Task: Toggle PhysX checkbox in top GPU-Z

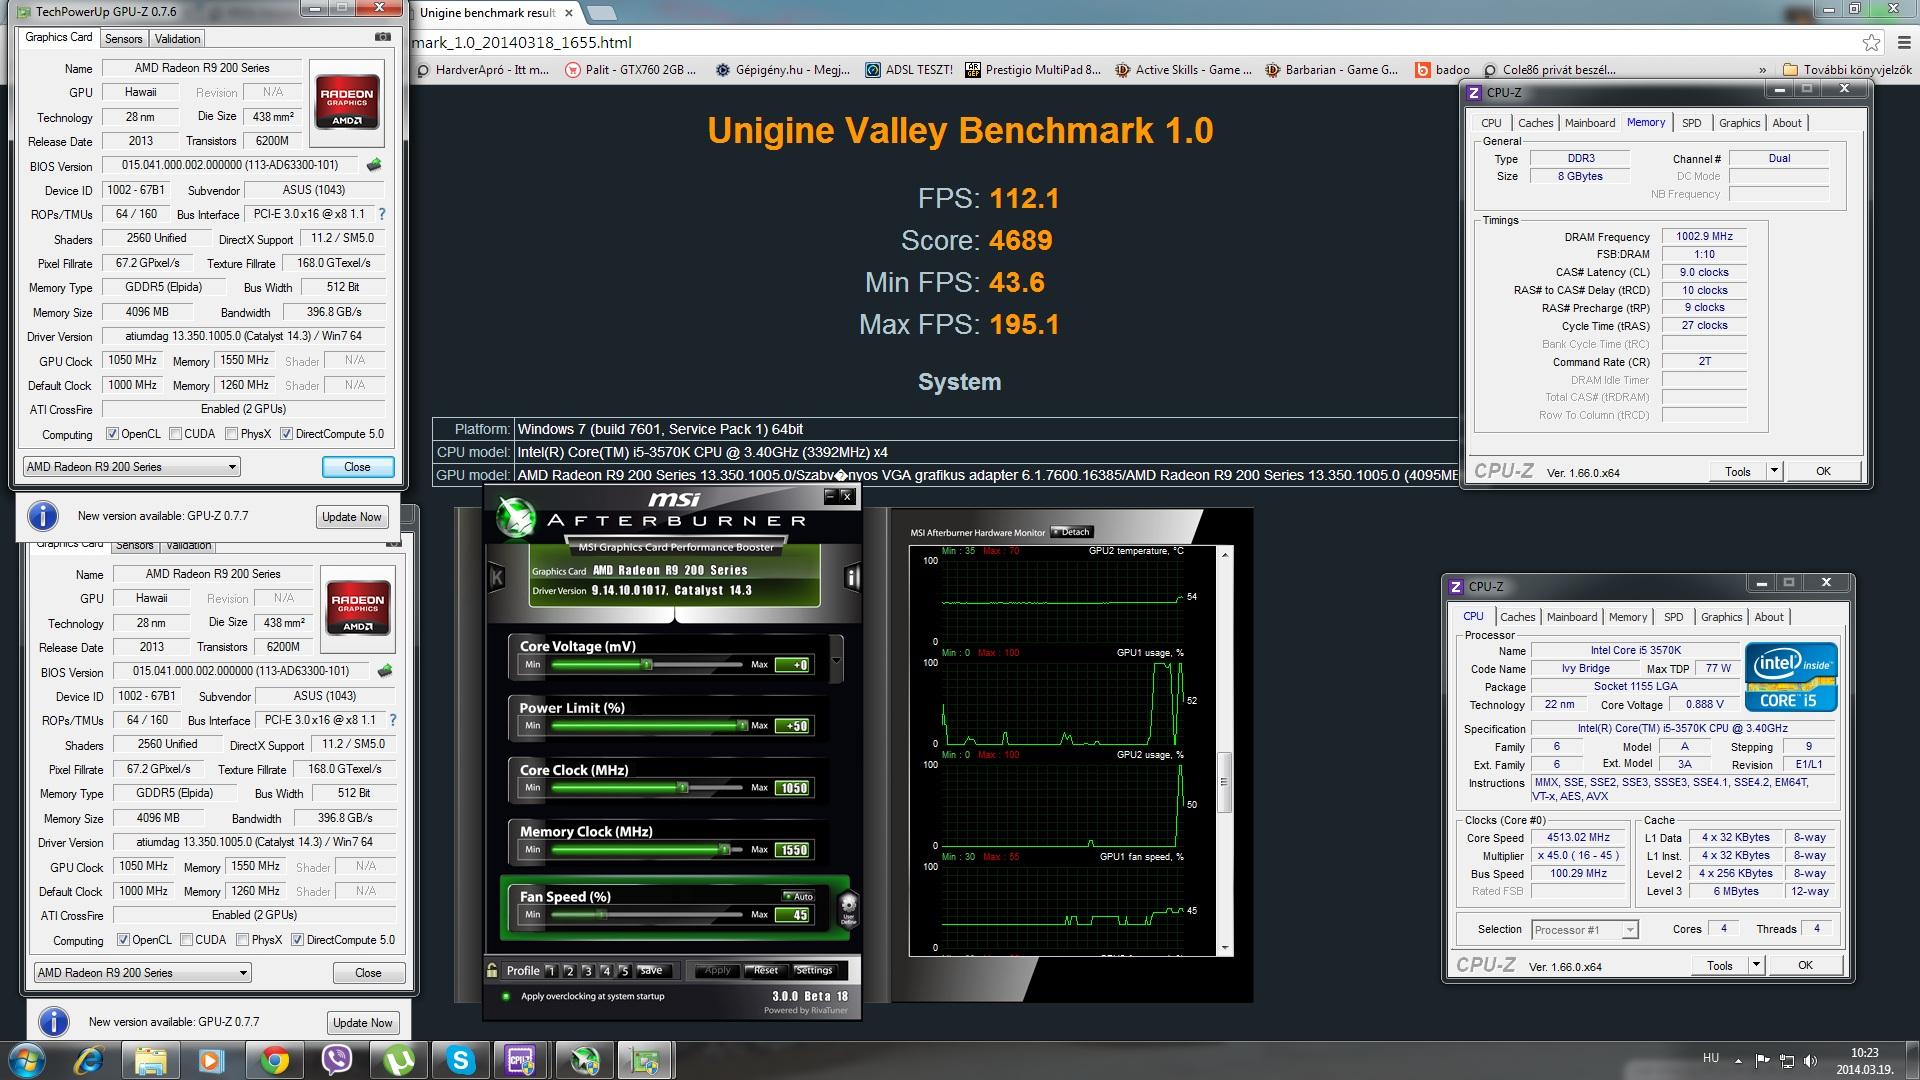Action: point(232,434)
